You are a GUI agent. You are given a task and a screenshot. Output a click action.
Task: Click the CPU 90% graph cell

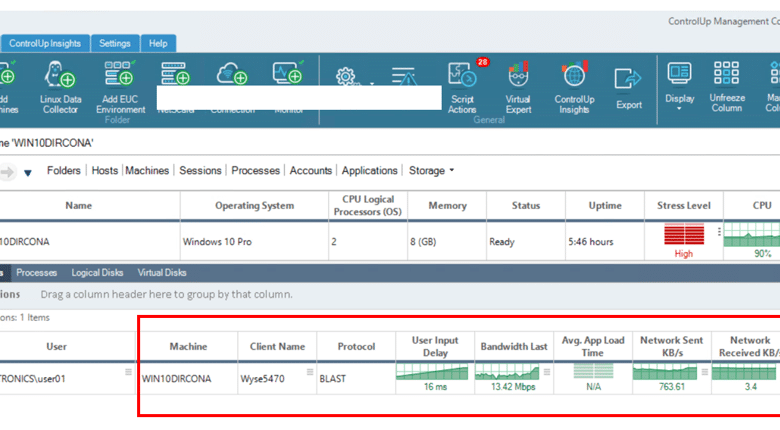coord(752,241)
